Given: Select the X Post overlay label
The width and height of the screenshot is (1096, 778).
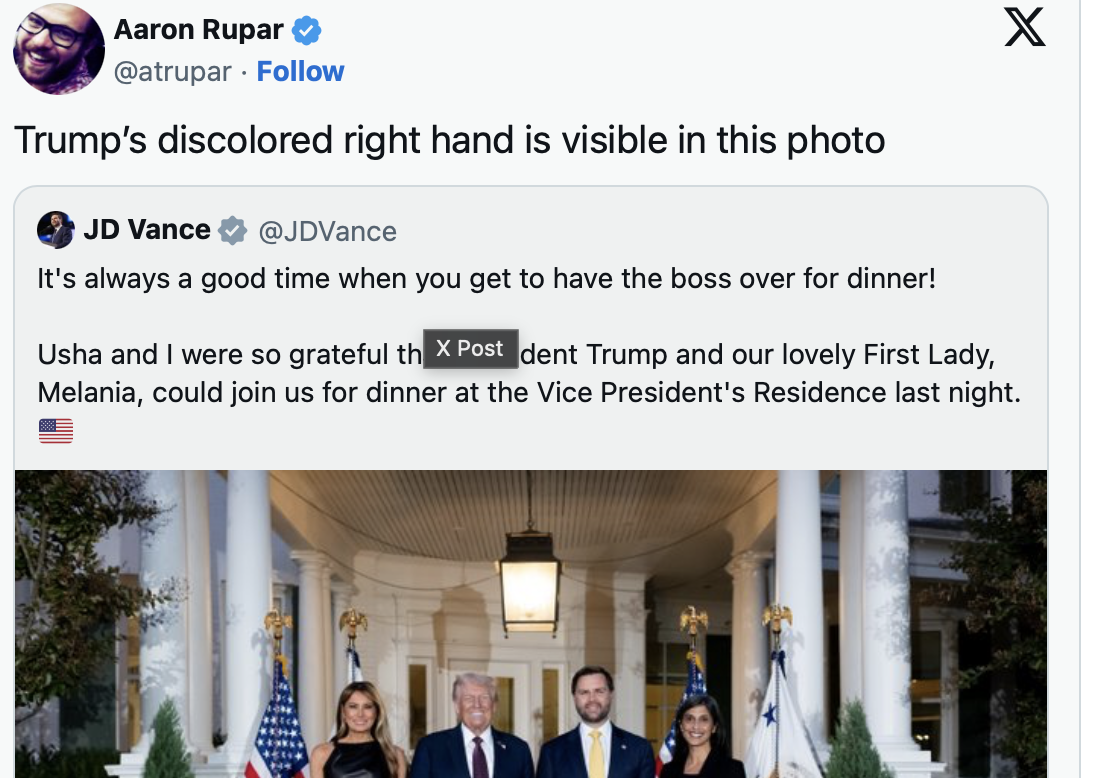Looking at the screenshot, I should click(470, 348).
